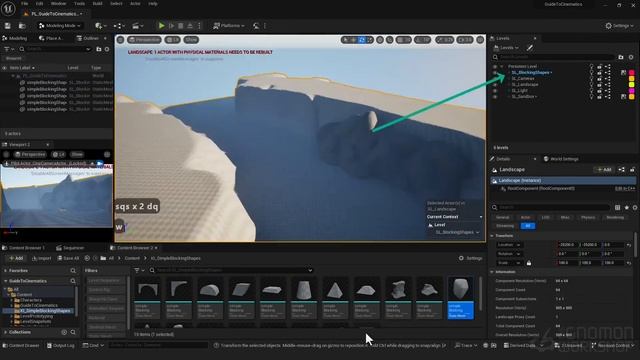This screenshot has height=360, width=640.
Task: Click Save All in Content Browser
Action: click(68, 258)
